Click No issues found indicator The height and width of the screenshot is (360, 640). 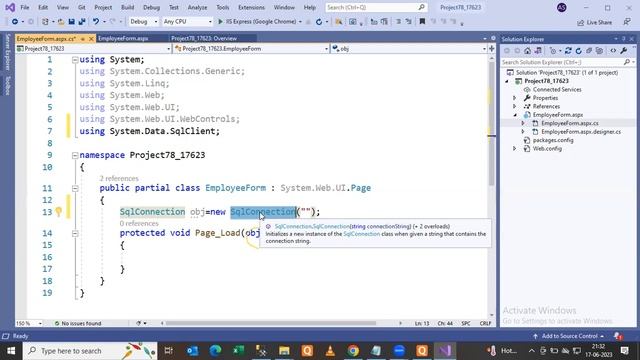(78, 323)
